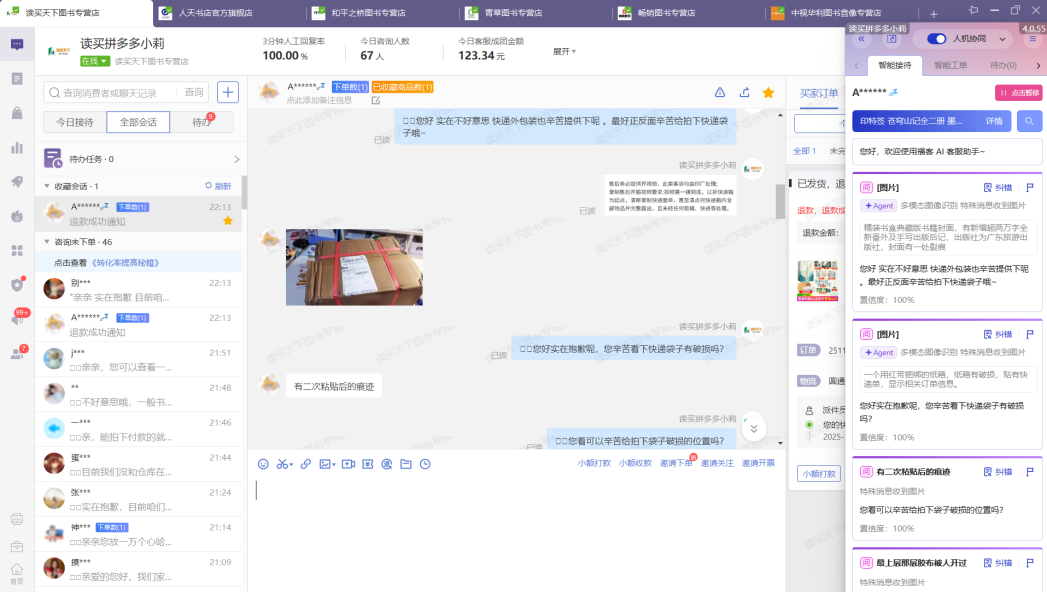Click the 刷新 refresh link
This screenshot has height=592, width=1047.
[x=218, y=186]
